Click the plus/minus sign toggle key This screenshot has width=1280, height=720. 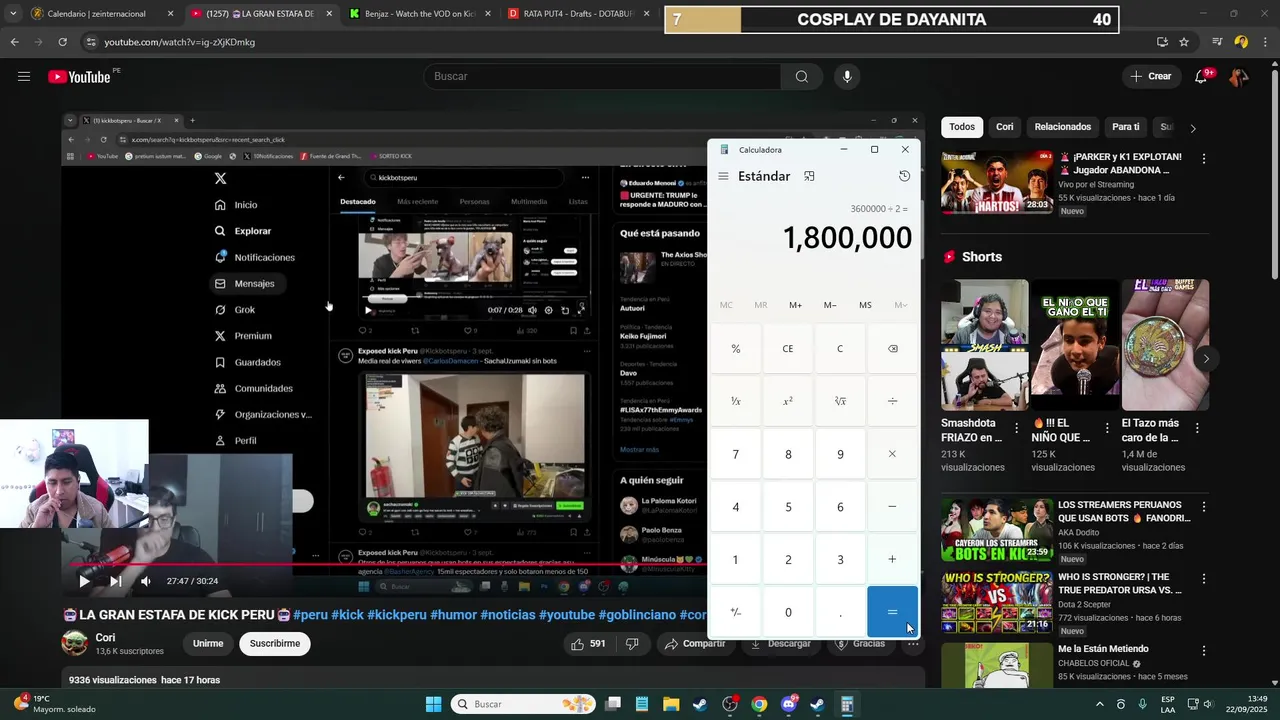pyautogui.click(x=736, y=612)
